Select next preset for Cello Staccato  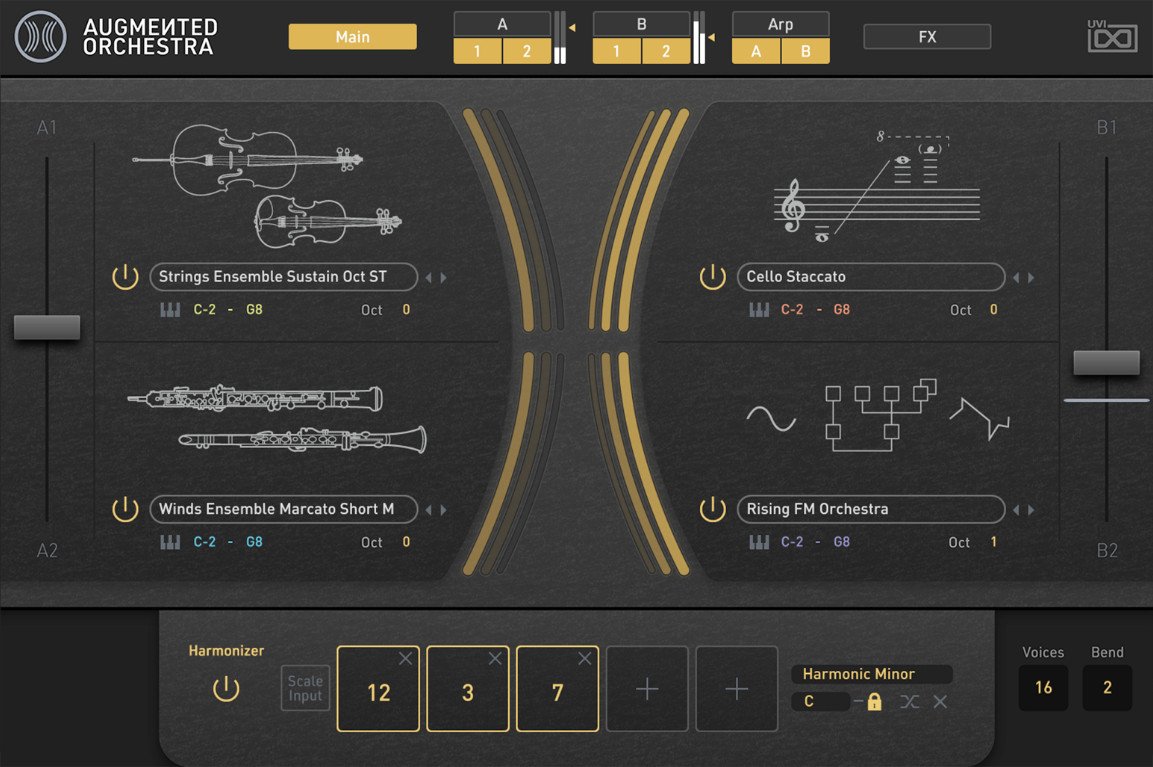(x=1031, y=278)
